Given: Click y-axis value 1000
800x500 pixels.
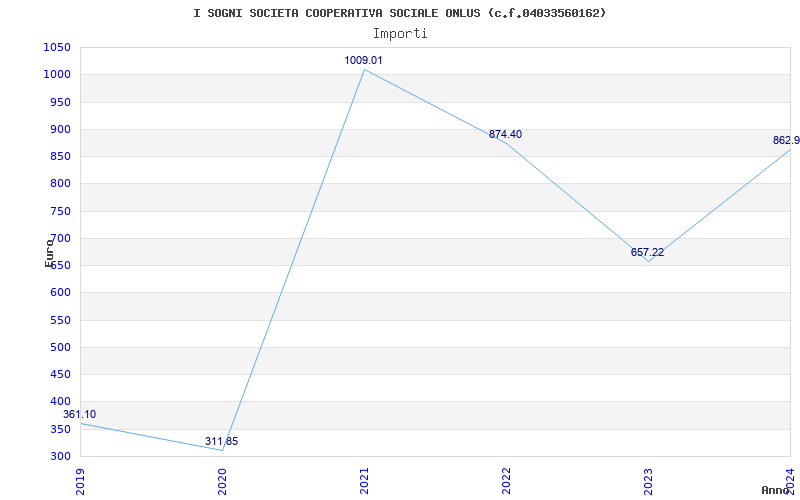Looking at the screenshot, I should click(x=57, y=75).
